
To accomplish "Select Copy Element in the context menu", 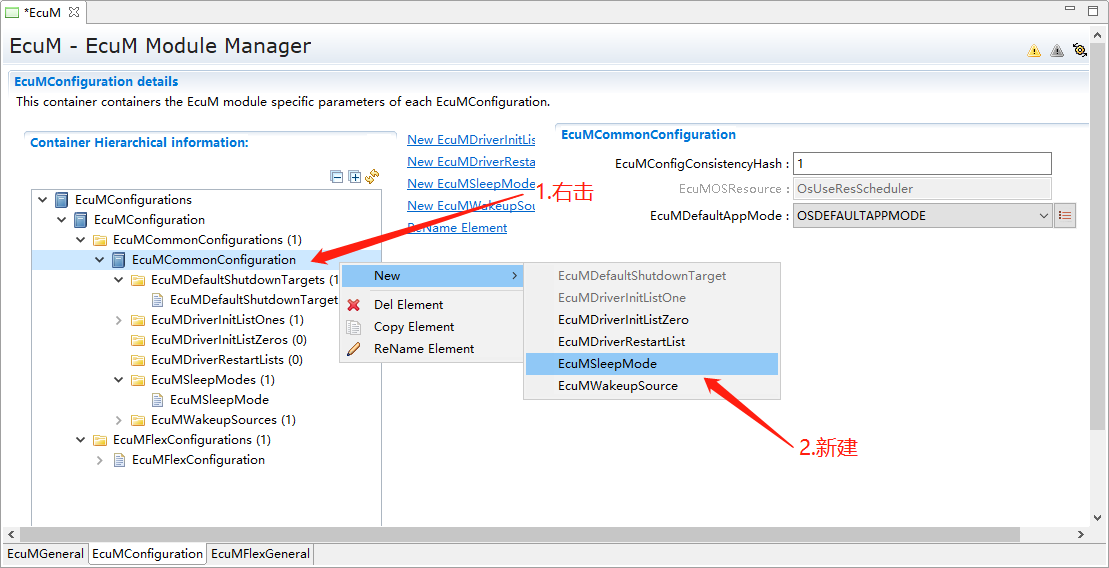I will pyautogui.click(x=414, y=327).
